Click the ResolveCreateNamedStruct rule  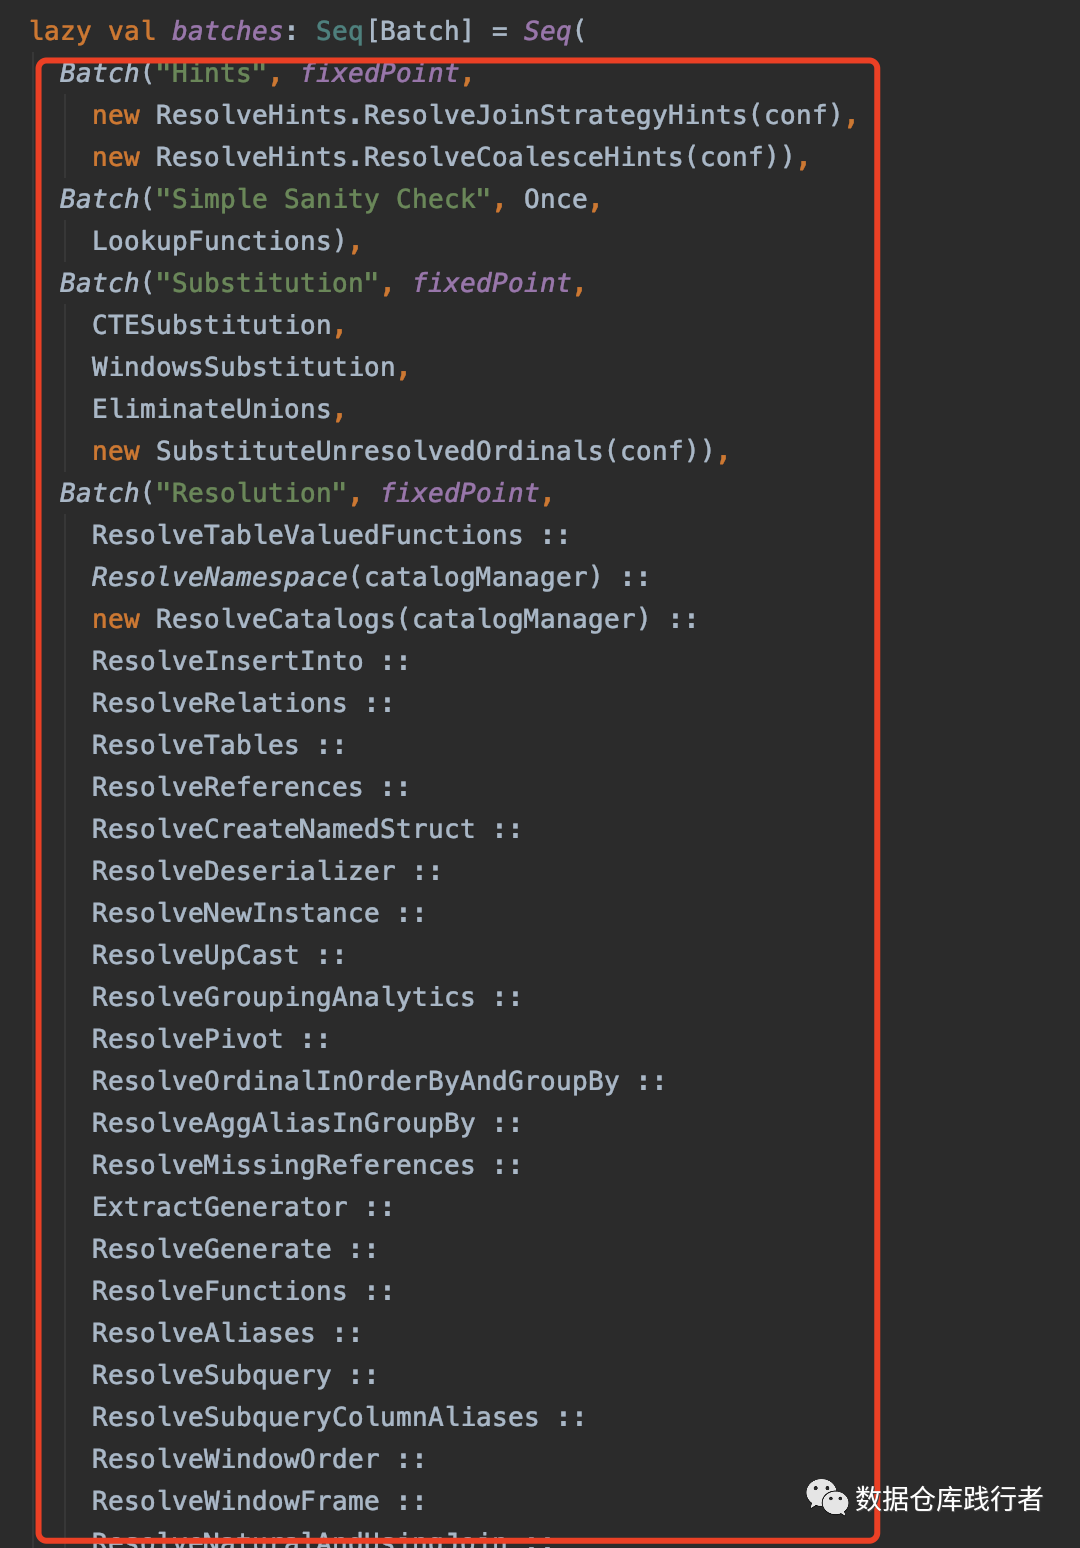(283, 829)
